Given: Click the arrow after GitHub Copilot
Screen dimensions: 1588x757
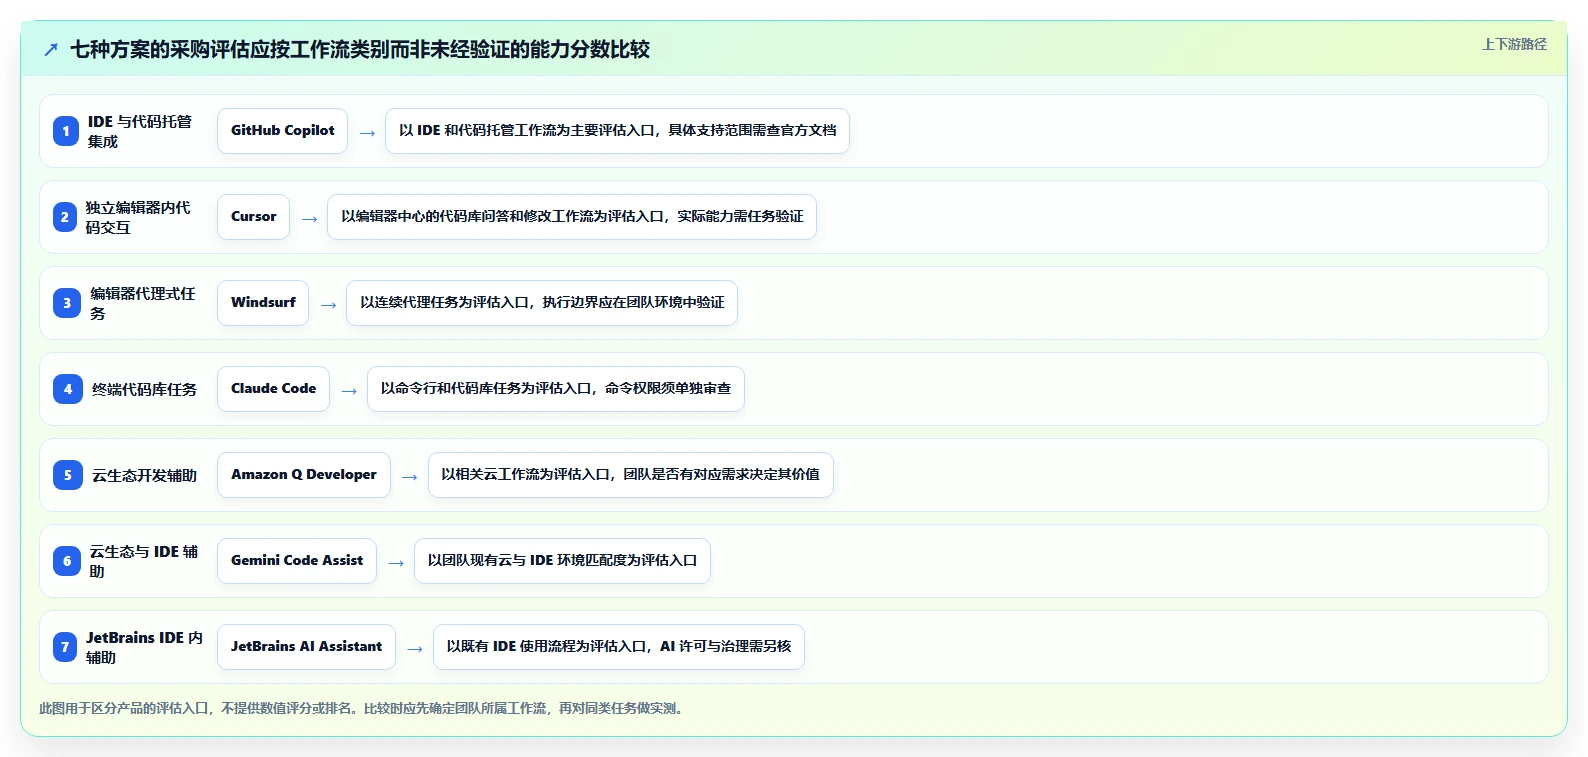Looking at the screenshot, I should [367, 133].
